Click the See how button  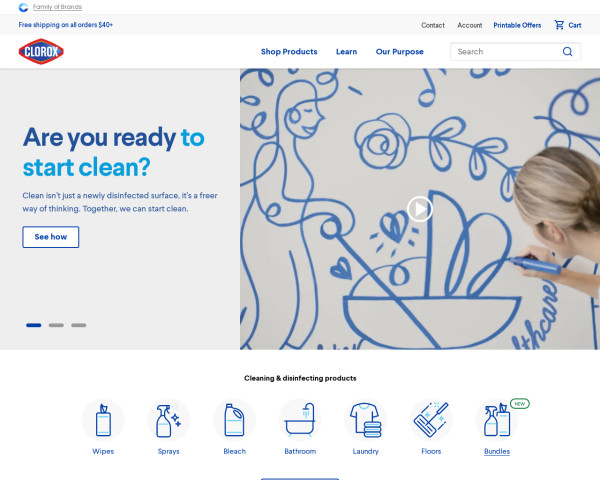pyautogui.click(x=51, y=237)
